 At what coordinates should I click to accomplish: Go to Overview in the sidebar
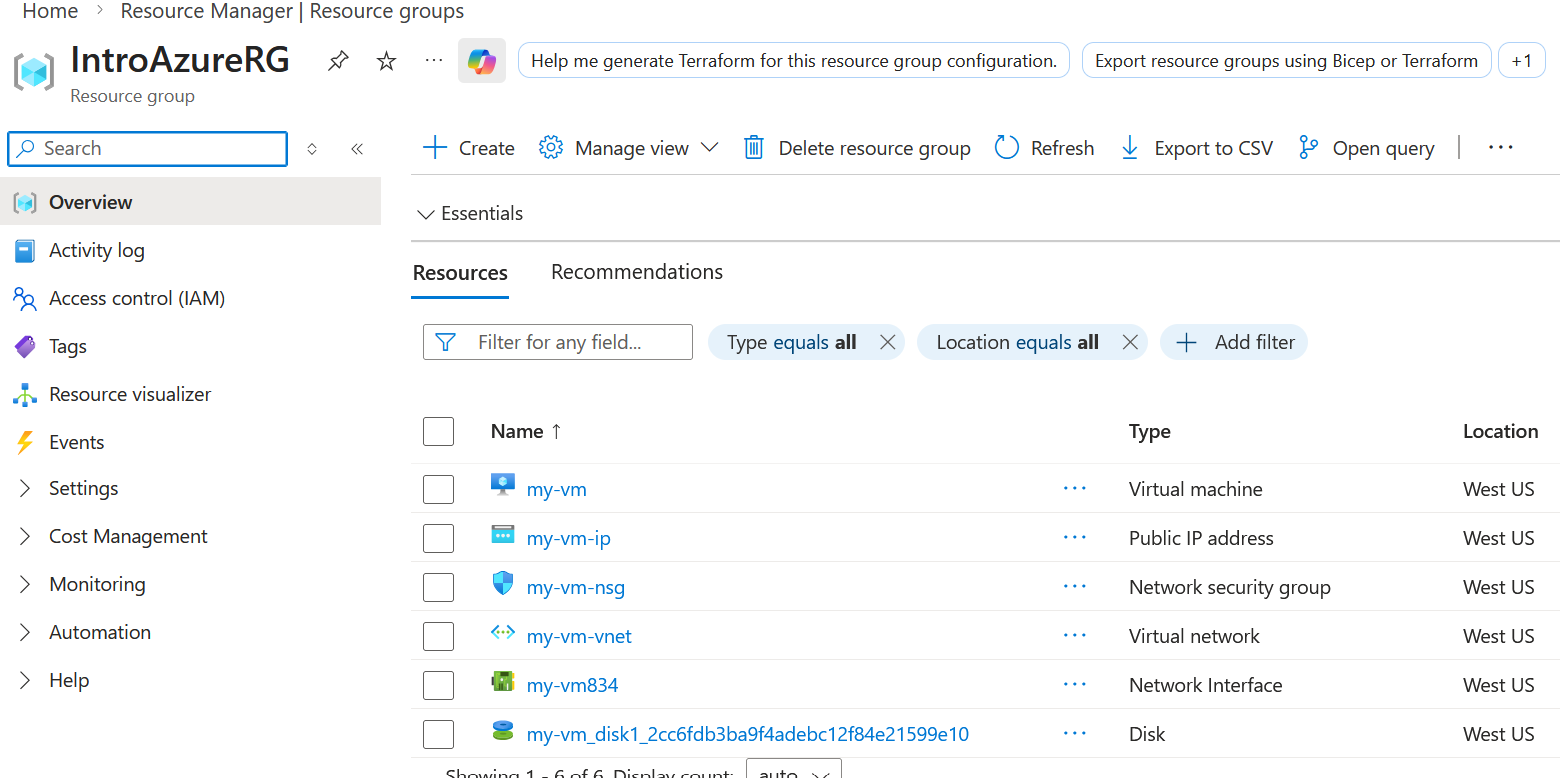[191, 202]
